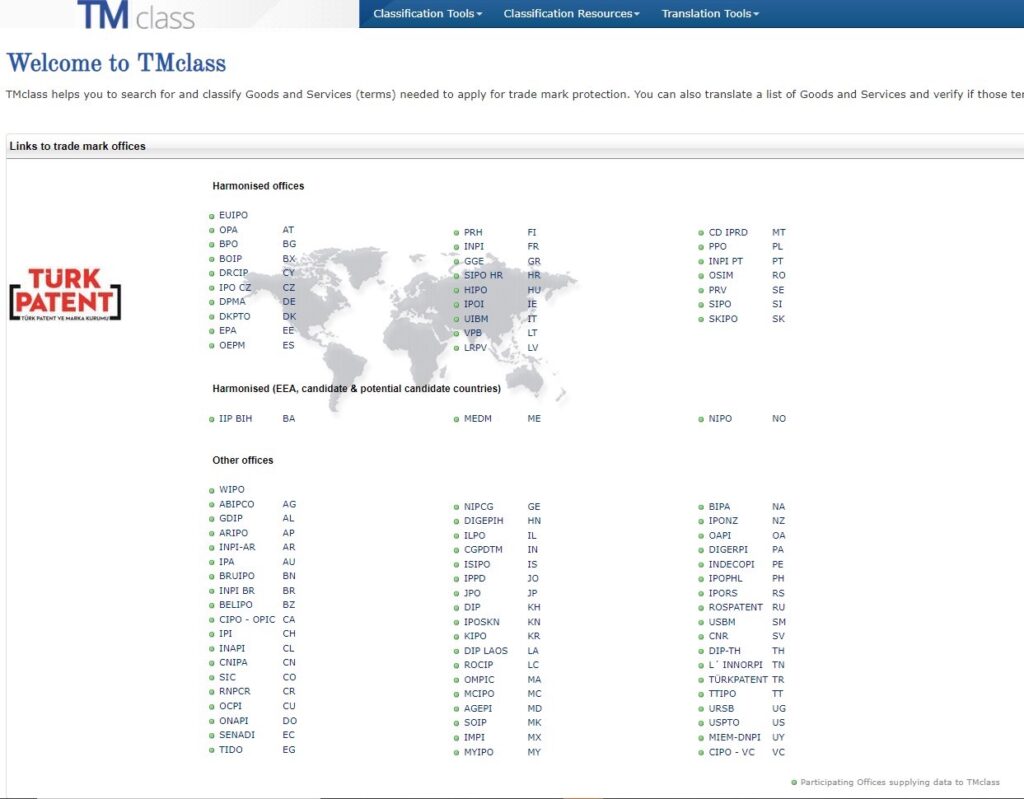Viewport: 1024px width, 799px height.
Task: Click the green bullet beside PRH
Action: click(x=456, y=233)
